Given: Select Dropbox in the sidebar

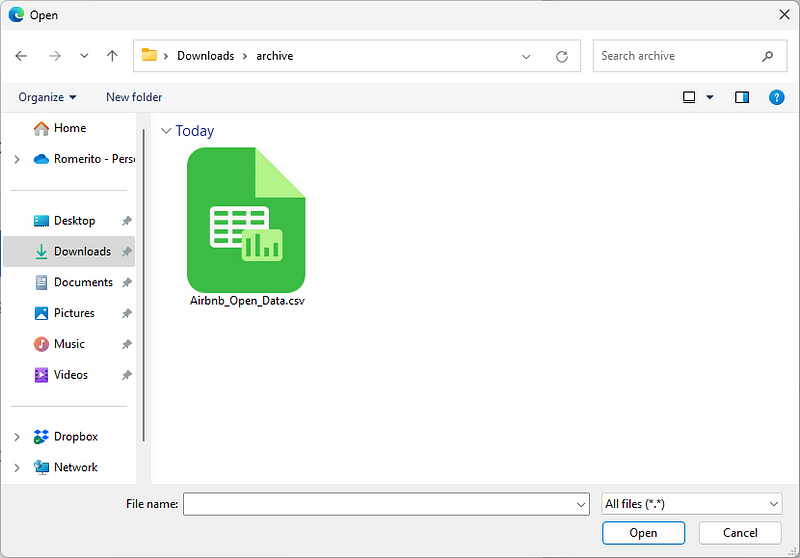Looking at the screenshot, I should coord(65,437).
